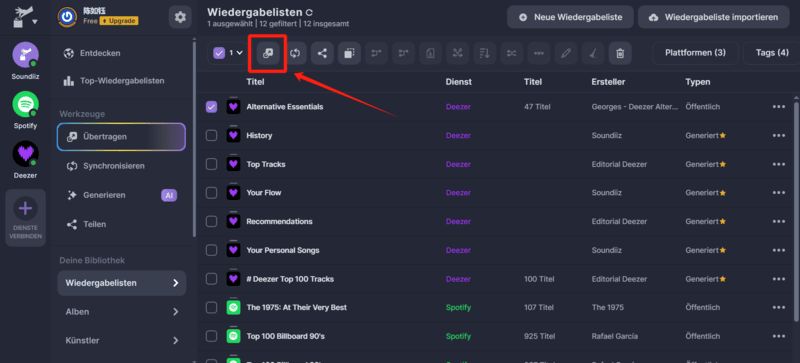Viewport: 800px width, 363px height.
Task: Click the export-to-file icon in the toolbar
Action: click(430, 53)
